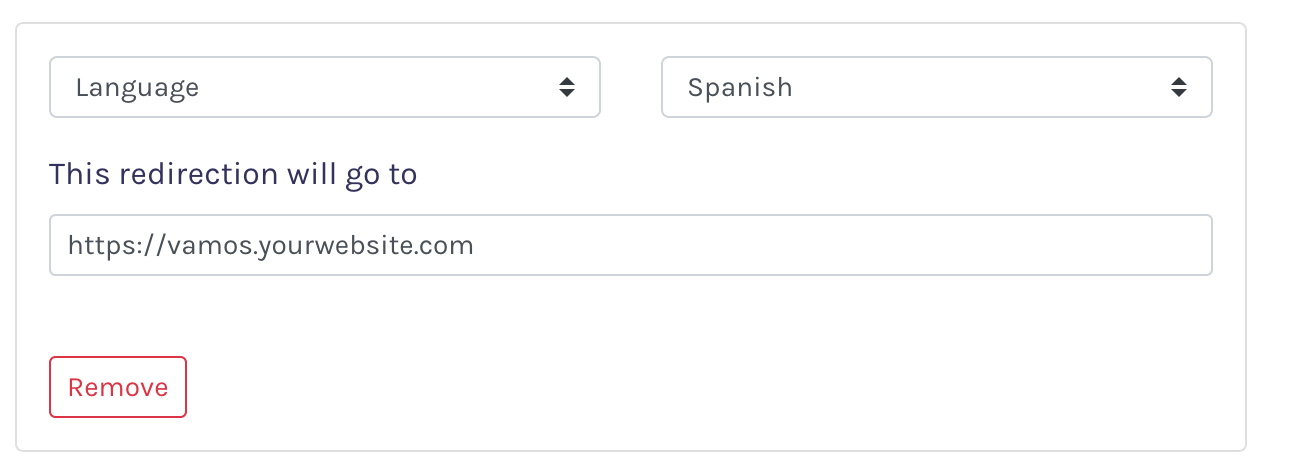Change the chosen language from Spanish
Screen dimensions: 1290x472
tap(936, 87)
